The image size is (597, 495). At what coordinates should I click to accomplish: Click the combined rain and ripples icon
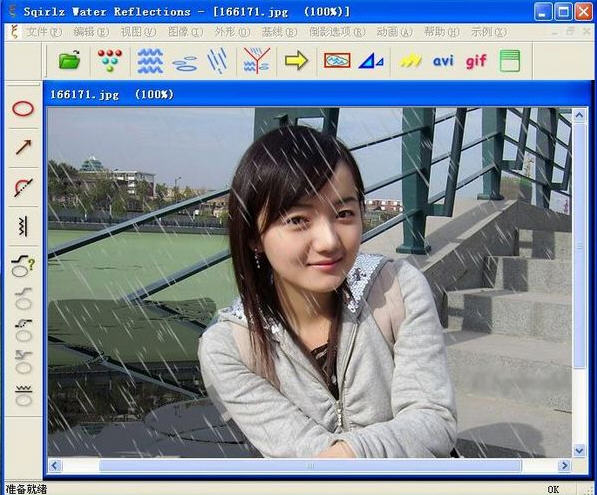[x=257, y=60]
